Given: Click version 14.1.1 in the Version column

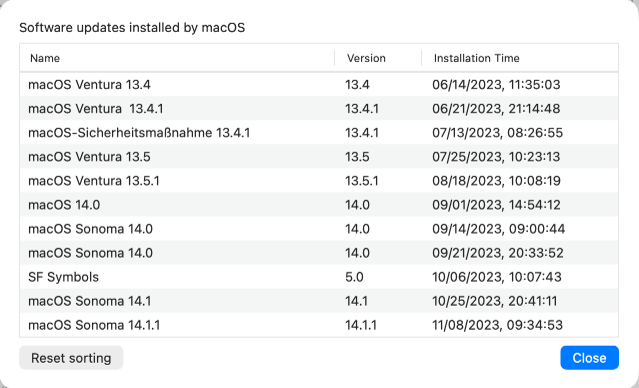Looking at the screenshot, I should (361, 325).
